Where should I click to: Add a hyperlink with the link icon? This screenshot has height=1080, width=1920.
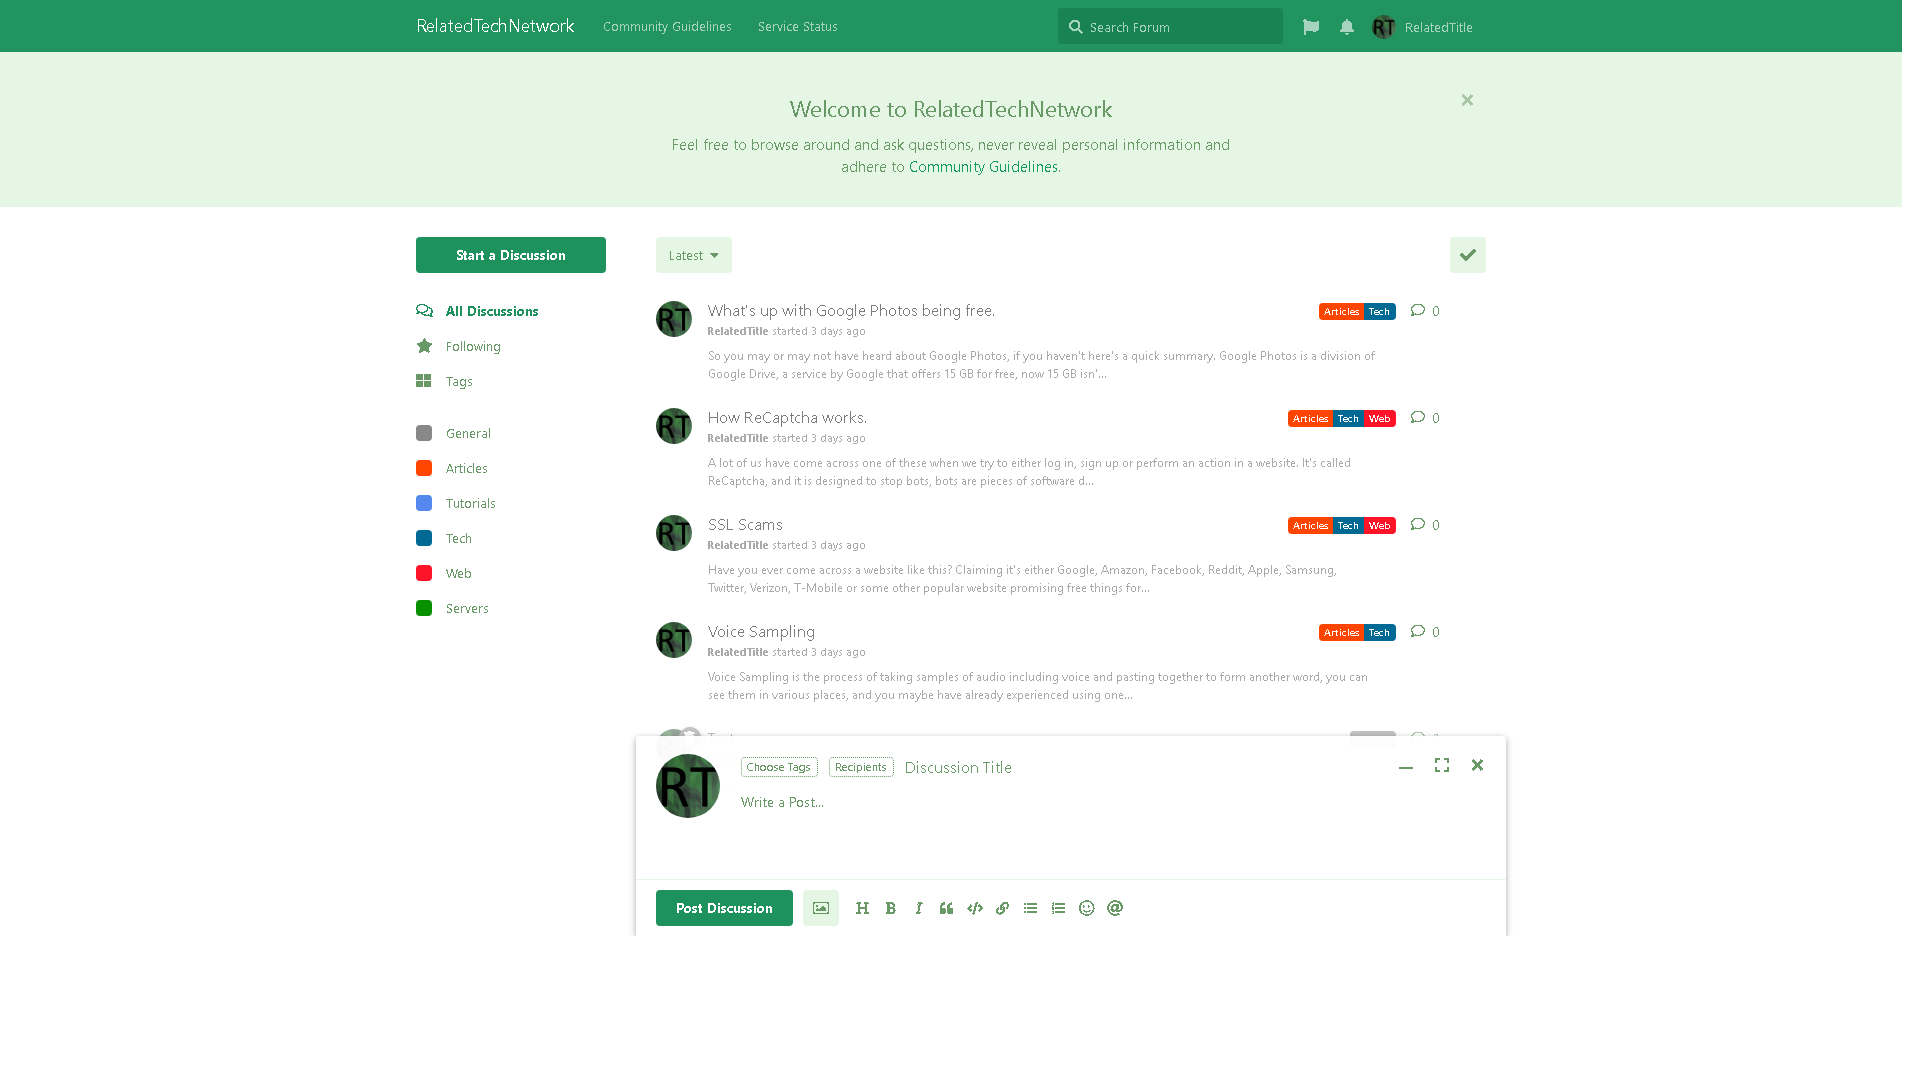(x=1002, y=908)
